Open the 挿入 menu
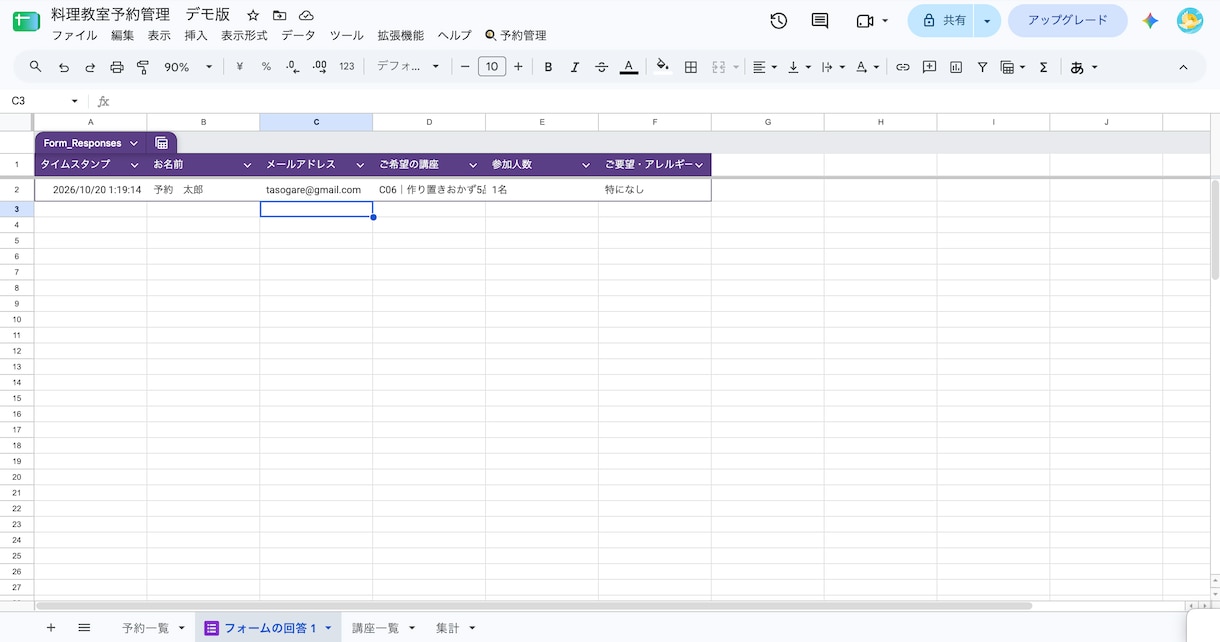Screen dimensions: 1220x642 point(196,35)
